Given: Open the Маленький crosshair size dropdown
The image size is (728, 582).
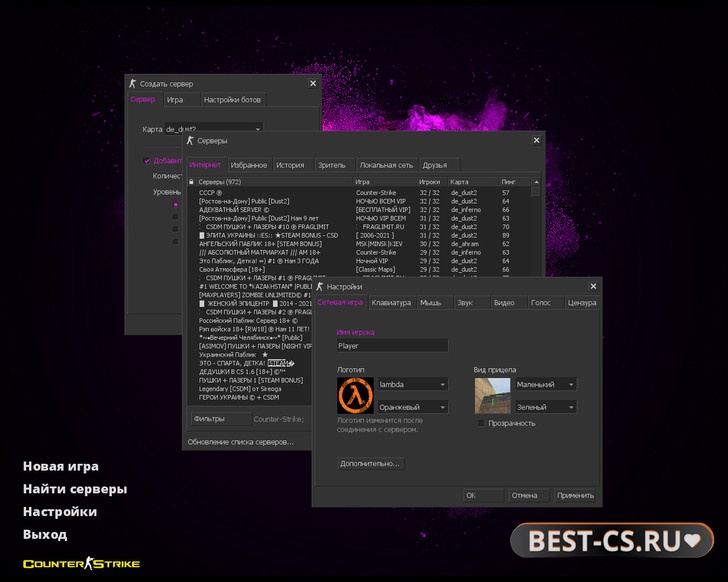Looking at the screenshot, I should [x=546, y=384].
